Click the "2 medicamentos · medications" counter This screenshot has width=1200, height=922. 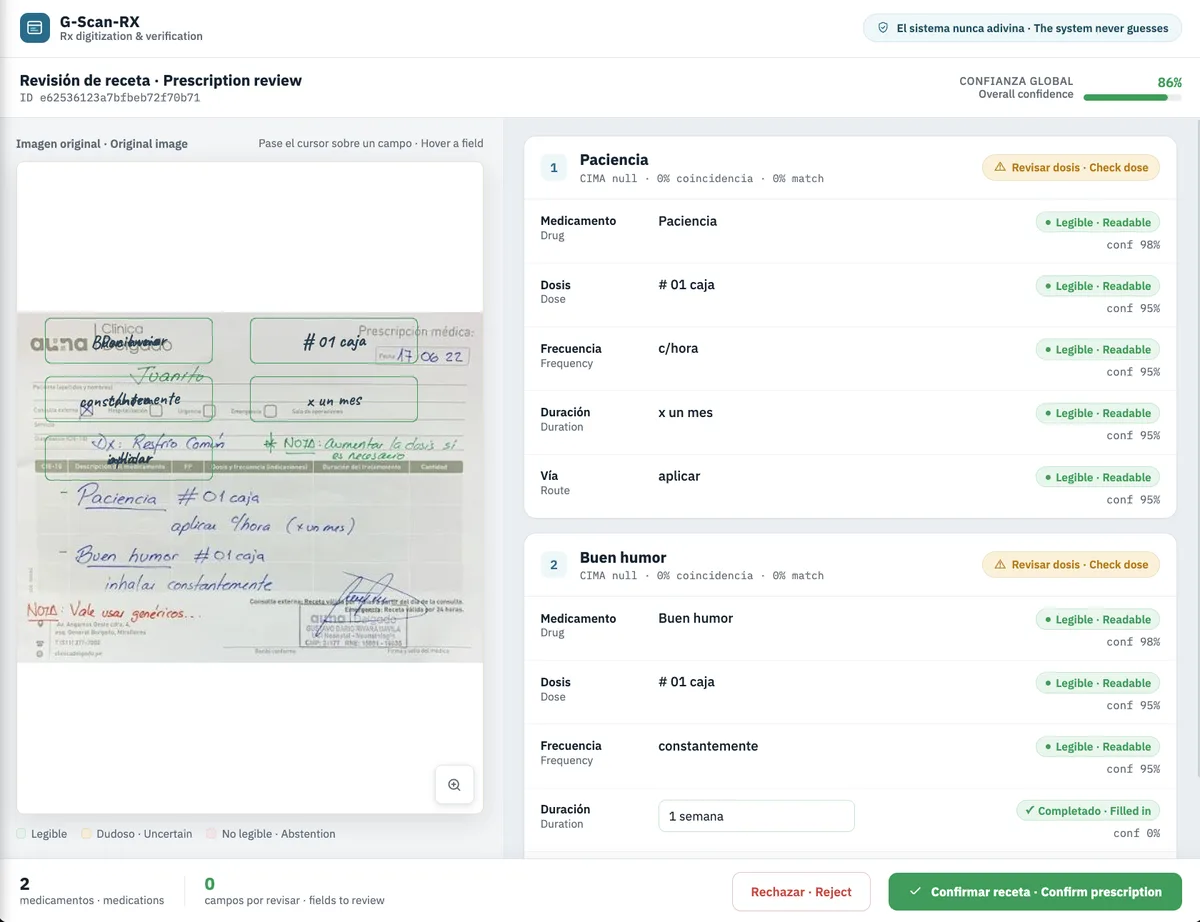pos(92,892)
